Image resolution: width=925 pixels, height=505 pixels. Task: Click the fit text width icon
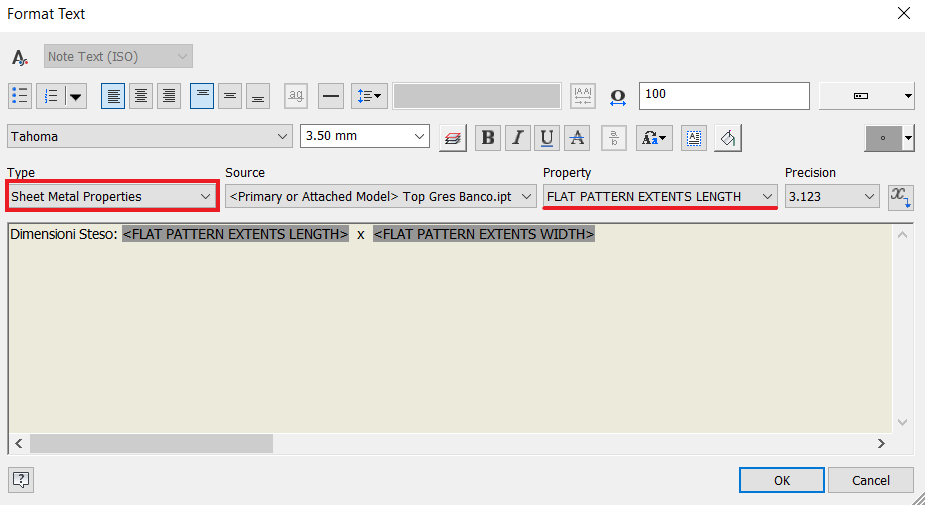click(583, 96)
